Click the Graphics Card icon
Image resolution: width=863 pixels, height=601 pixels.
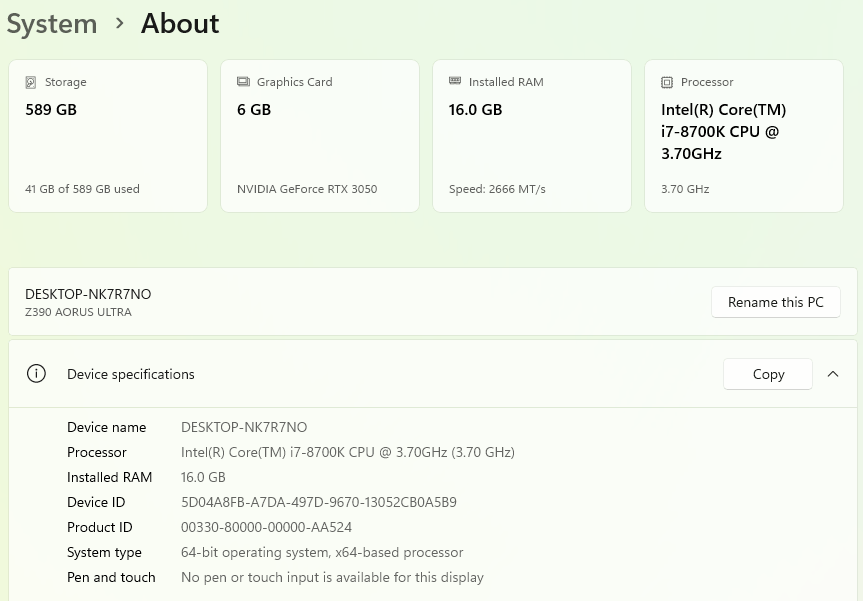click(243, 82)
